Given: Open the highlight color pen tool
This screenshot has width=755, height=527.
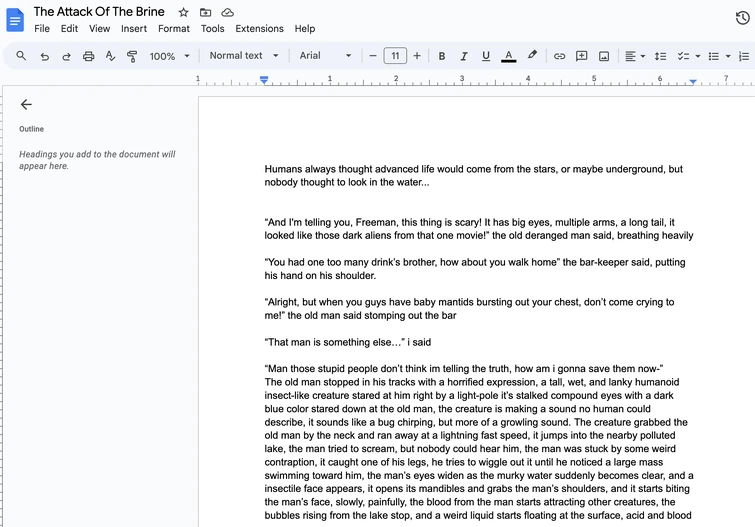Looking at the screenshot, I should (532, 55).
